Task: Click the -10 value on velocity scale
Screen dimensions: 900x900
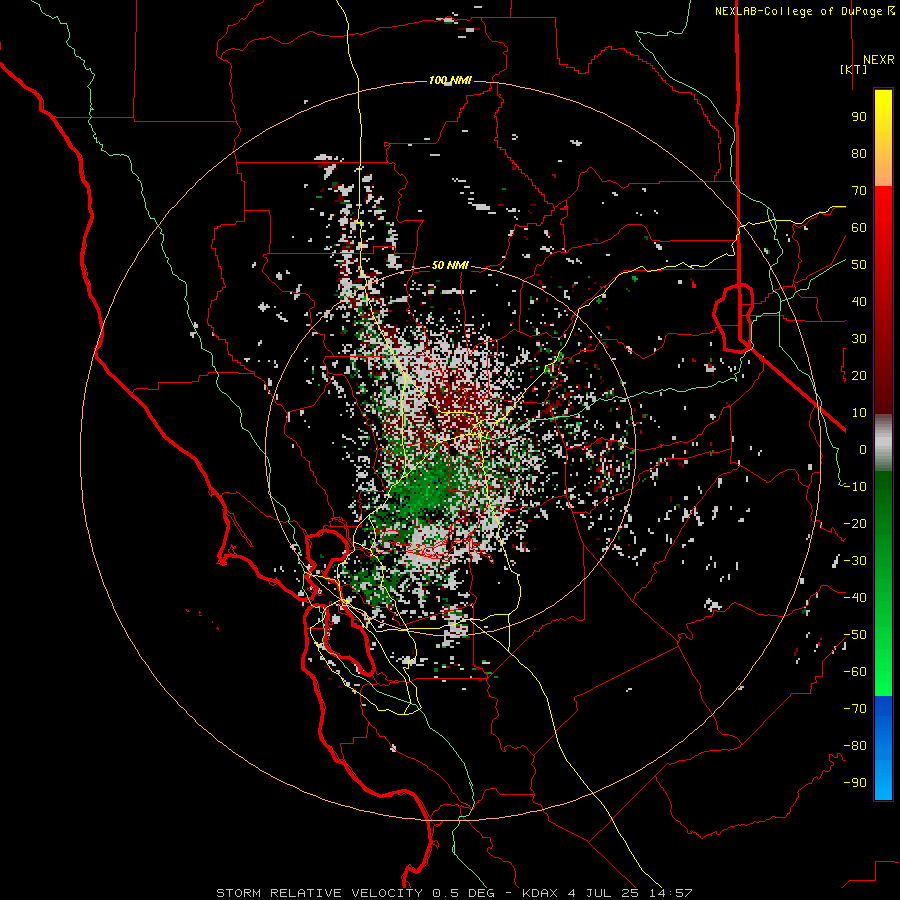Action: click(x=855, y=487)
